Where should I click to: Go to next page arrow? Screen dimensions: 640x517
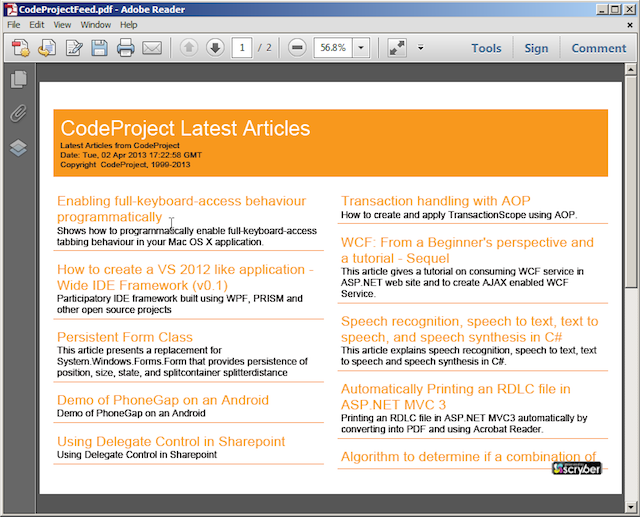215,48
